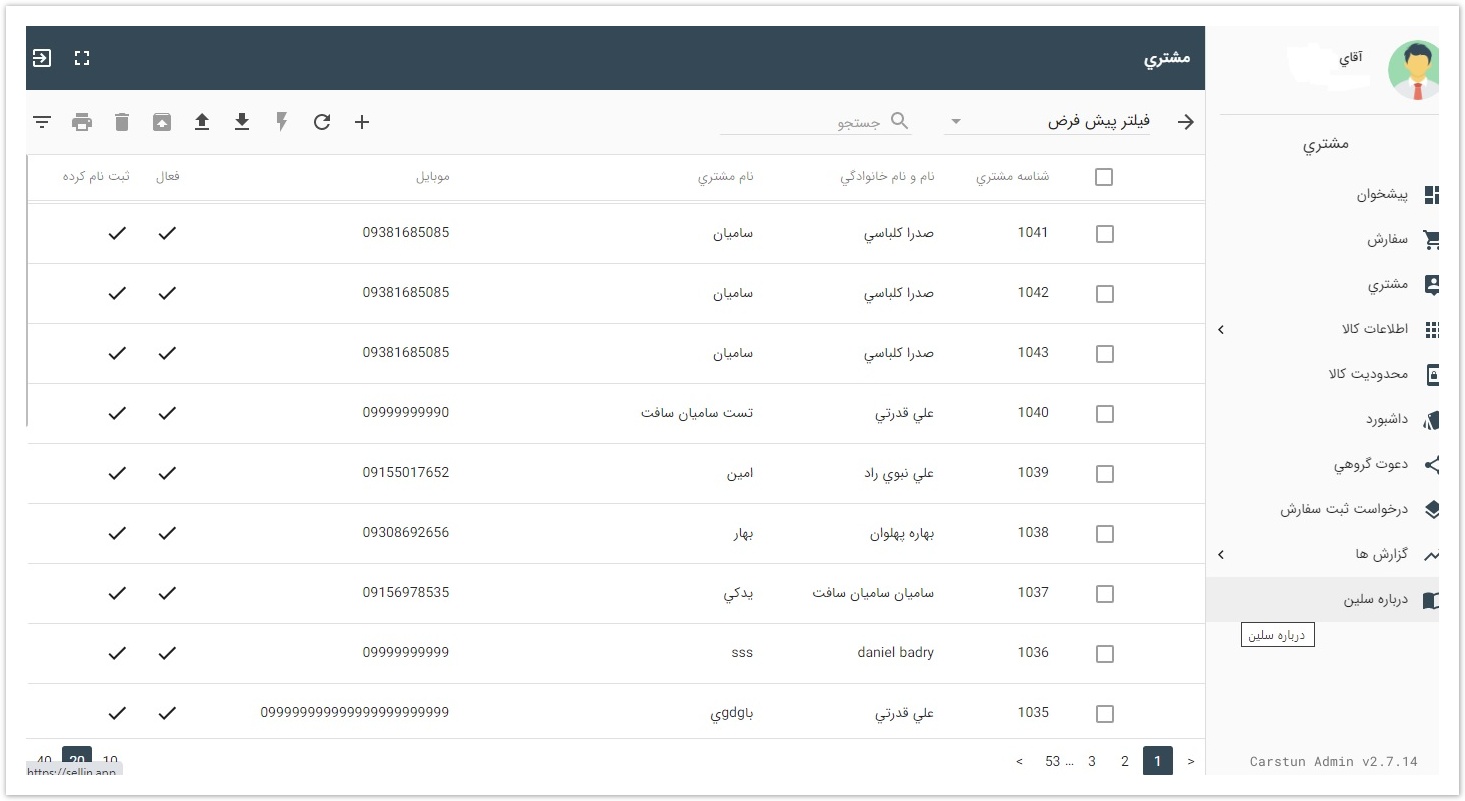1465x801 pixels.
Task: Click the سفارش shopping cart icon
Action: (1431, 240)
